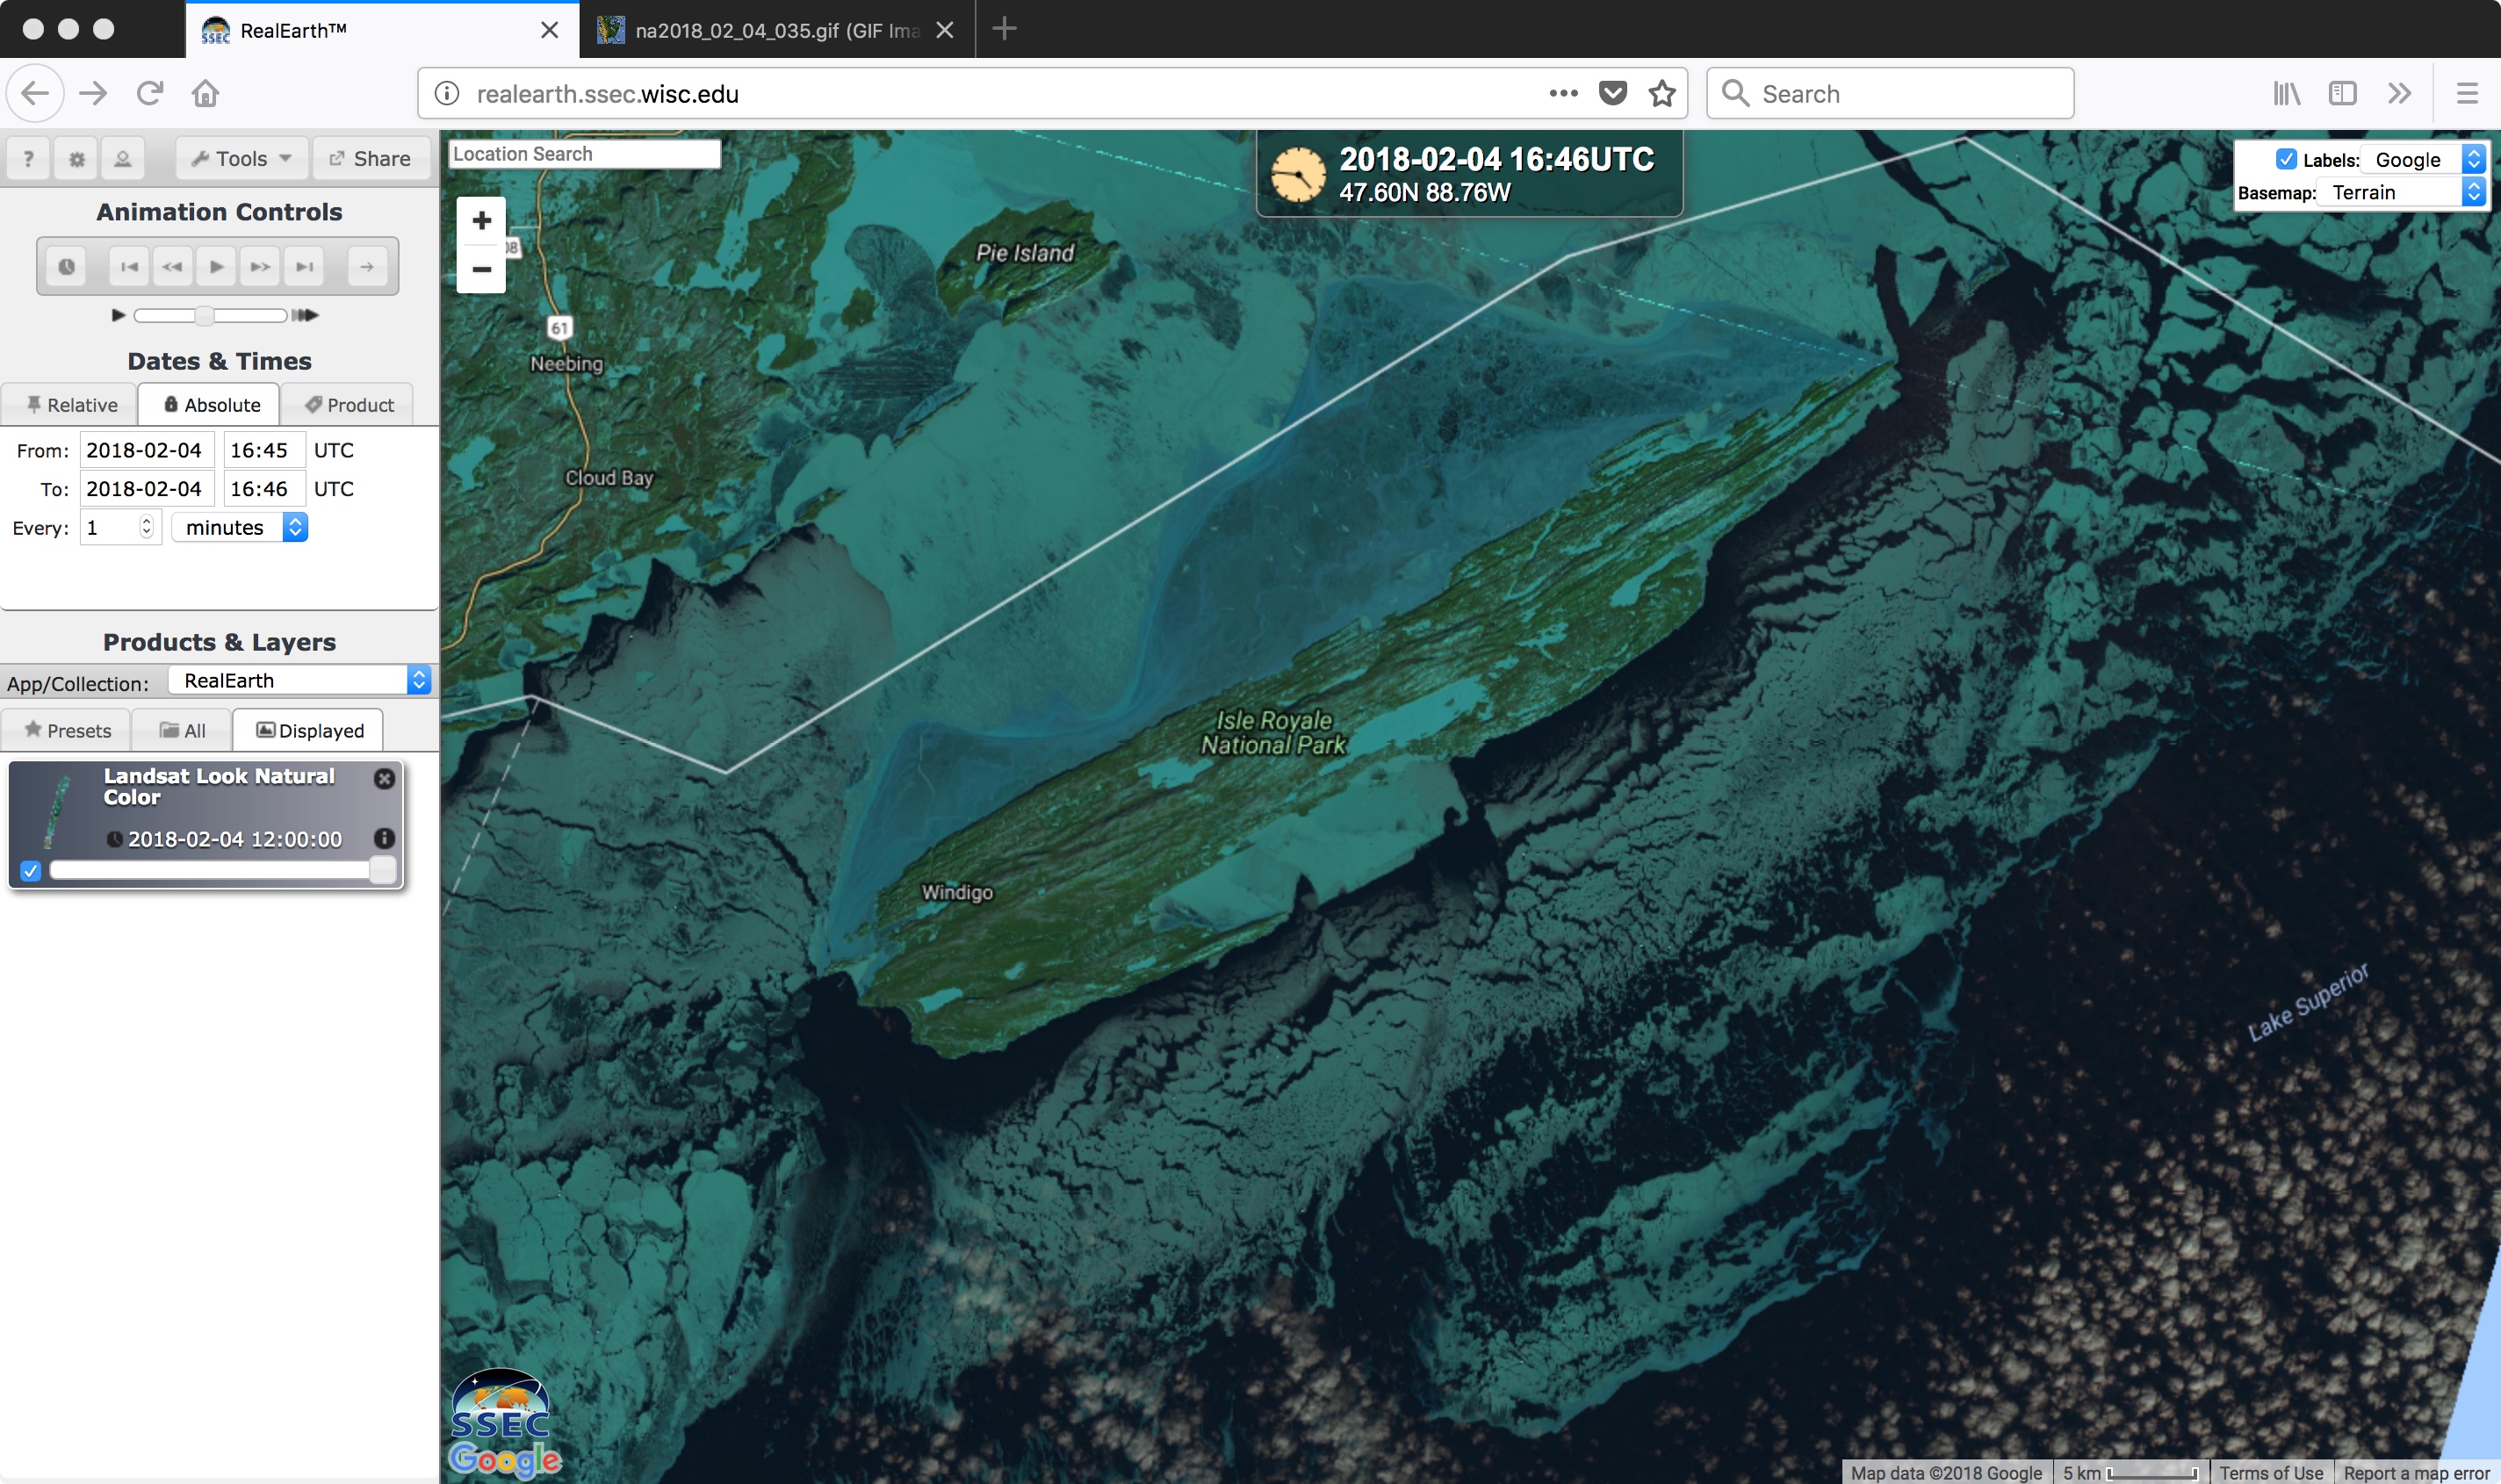Click the Landsat layer thumbnail
The height and width of the screenshot is (1484, 2501).
click(57, 812)
